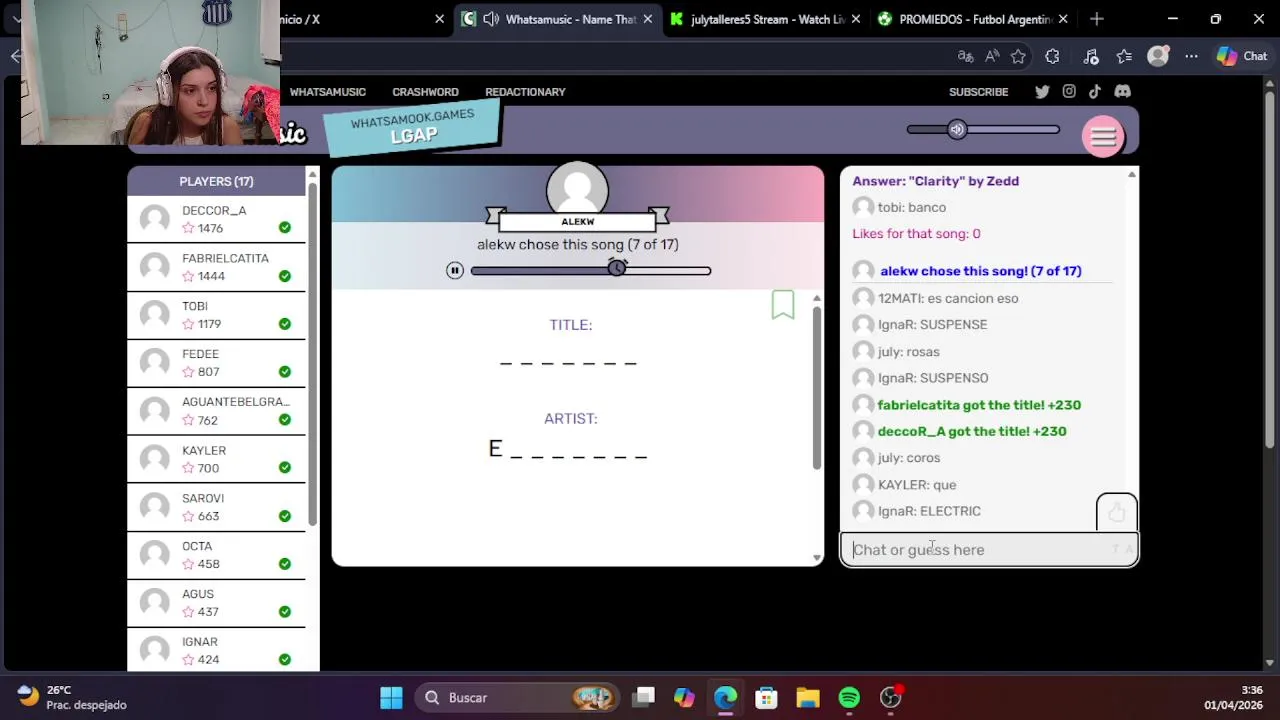Open the CRASHWORD nav menu item
1280x720 pixels.
pos(425,92)
